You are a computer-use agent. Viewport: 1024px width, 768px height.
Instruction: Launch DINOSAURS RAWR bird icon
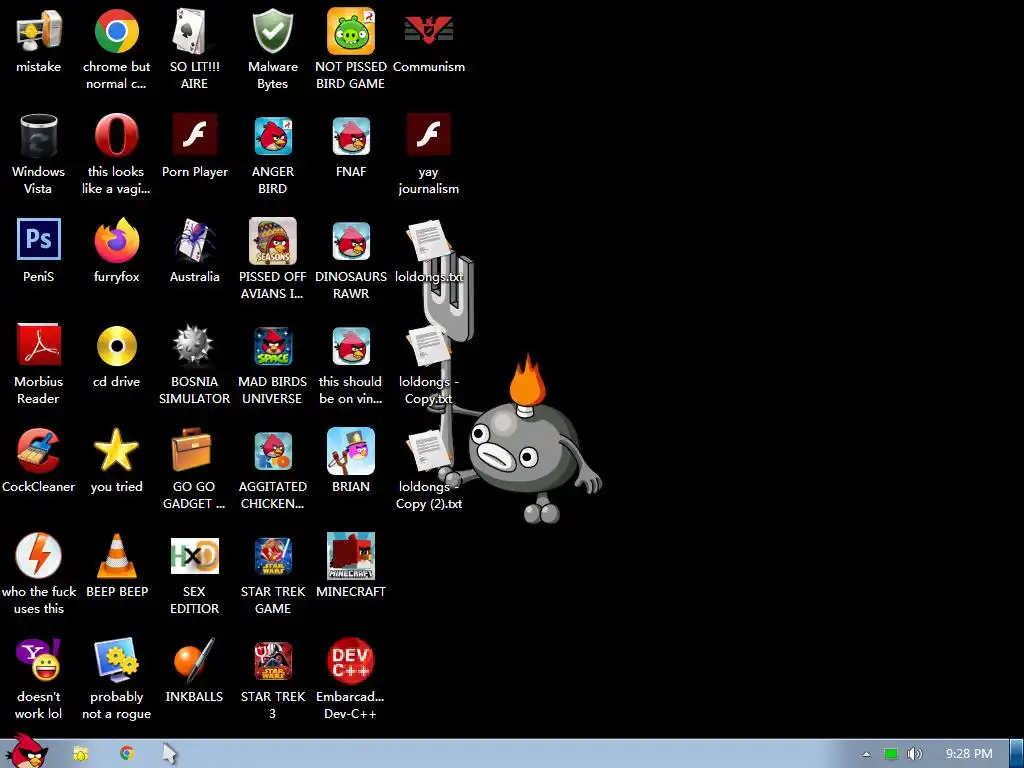(351, 240)
